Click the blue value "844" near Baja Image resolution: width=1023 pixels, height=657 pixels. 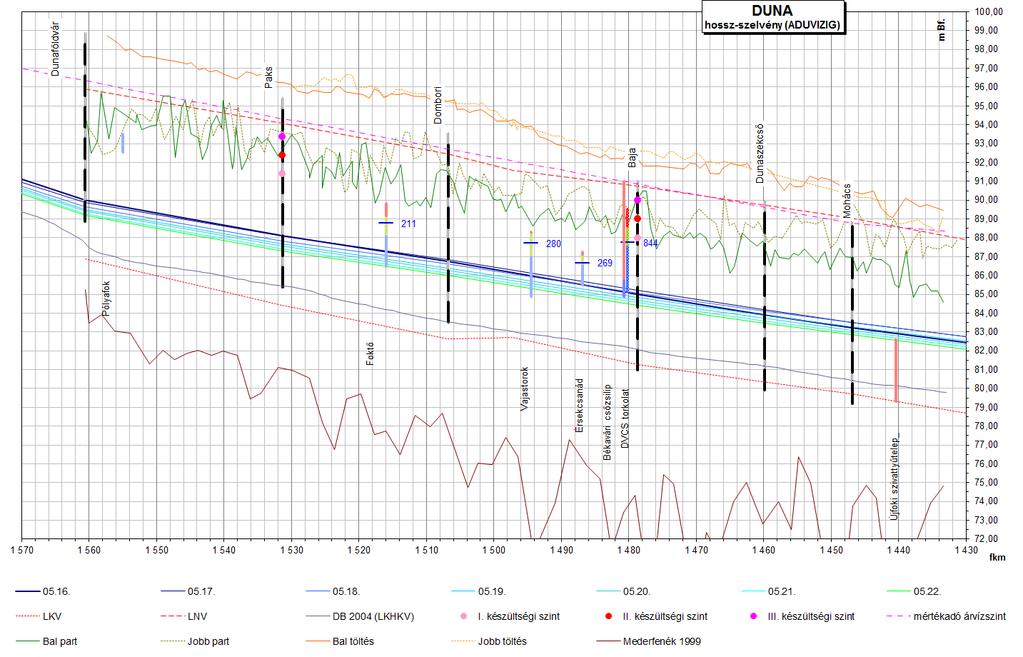coord(650,243)
